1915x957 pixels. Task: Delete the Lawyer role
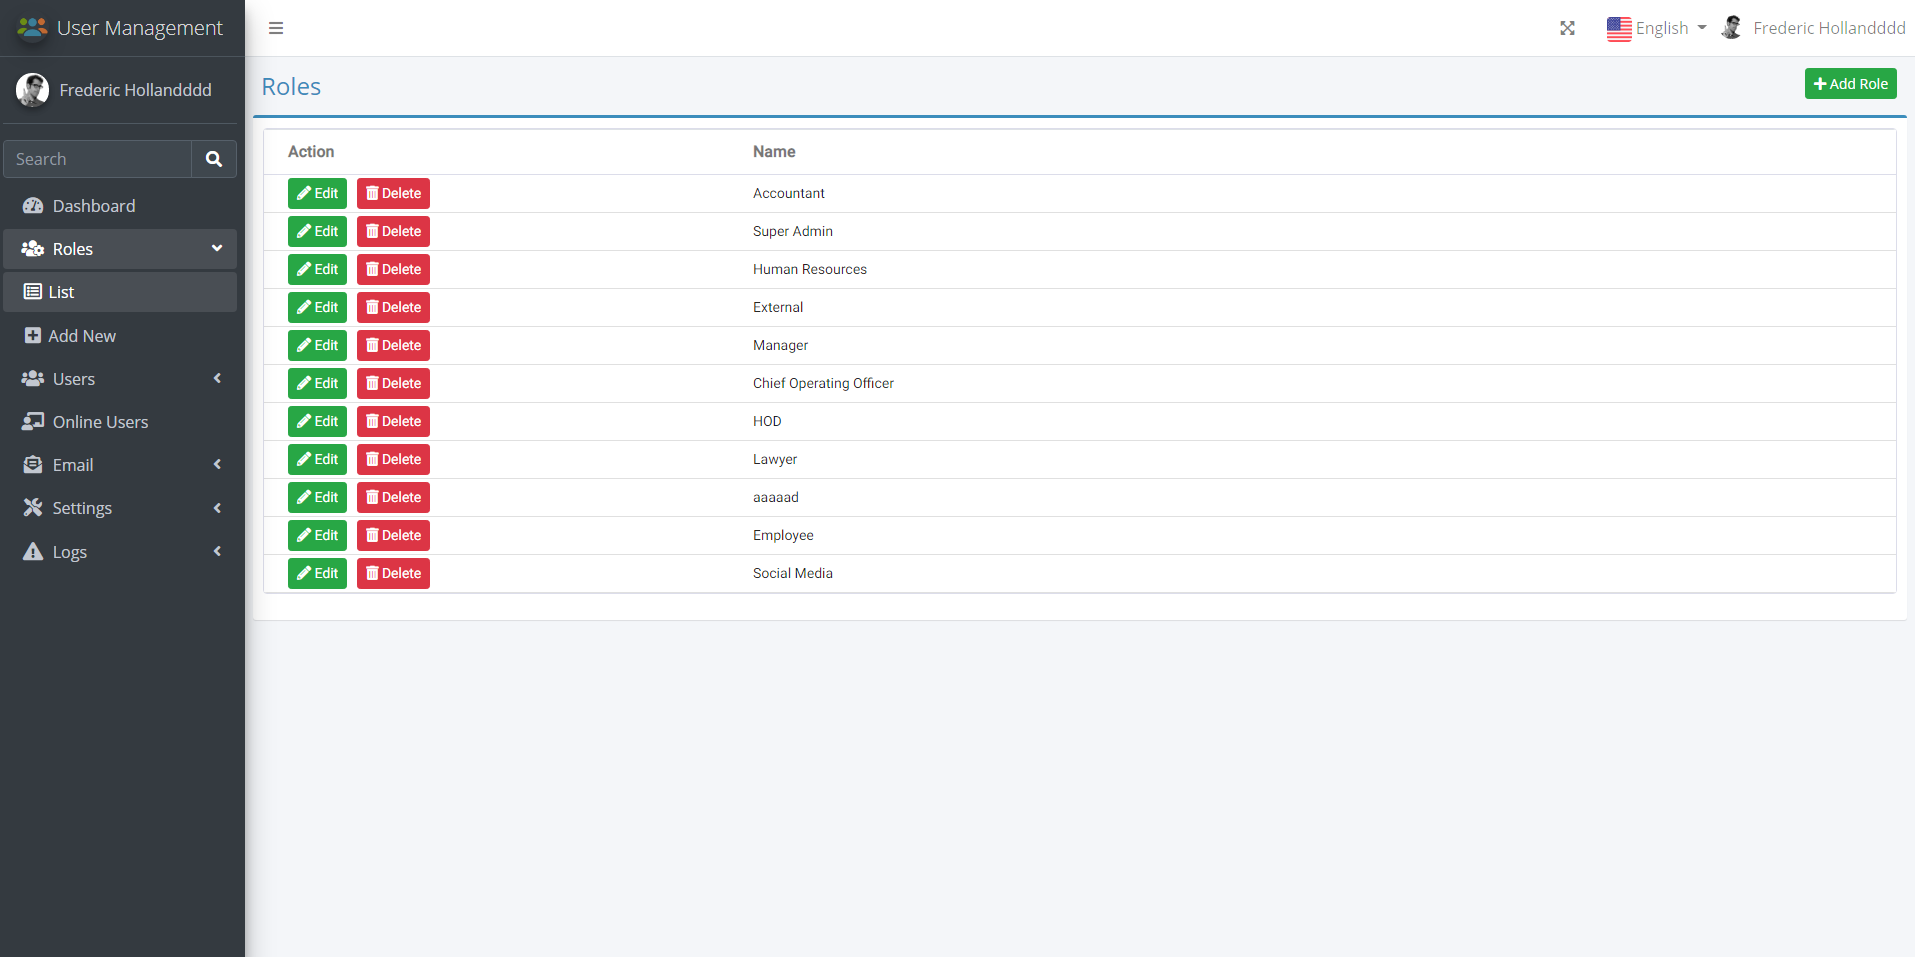click(x=393, y=459)
